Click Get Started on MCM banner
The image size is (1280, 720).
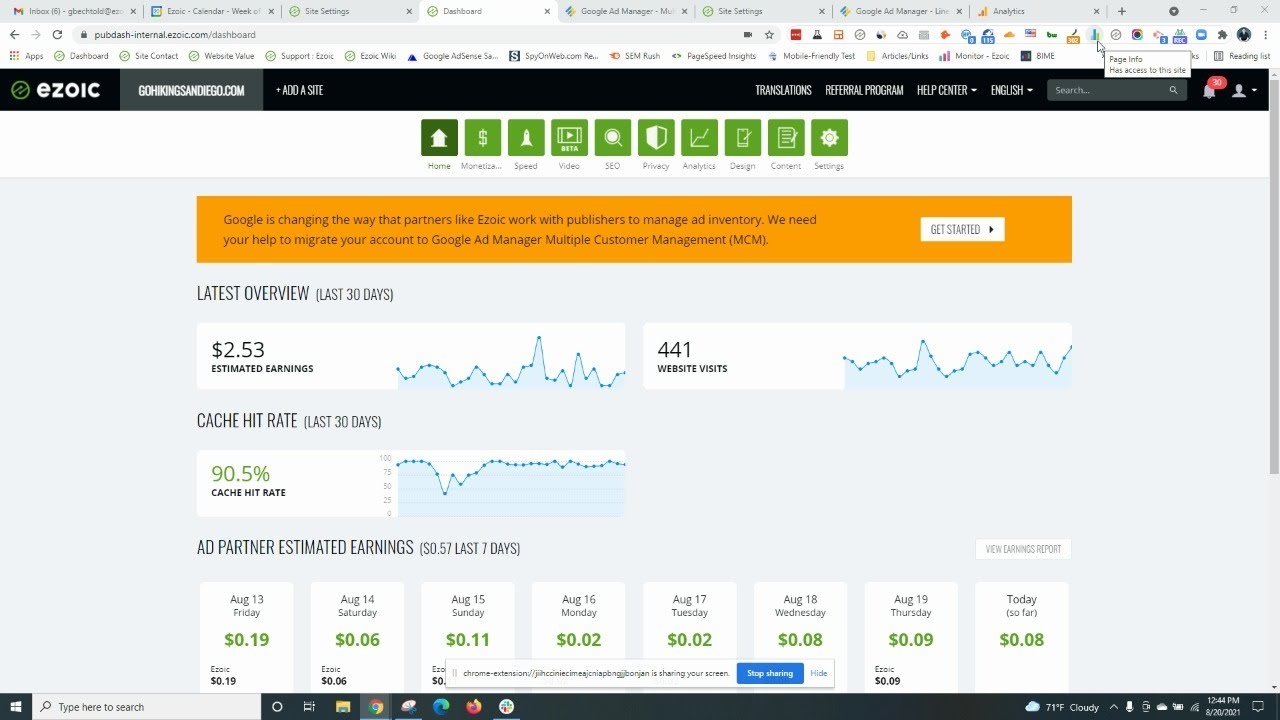pos(962,229)
